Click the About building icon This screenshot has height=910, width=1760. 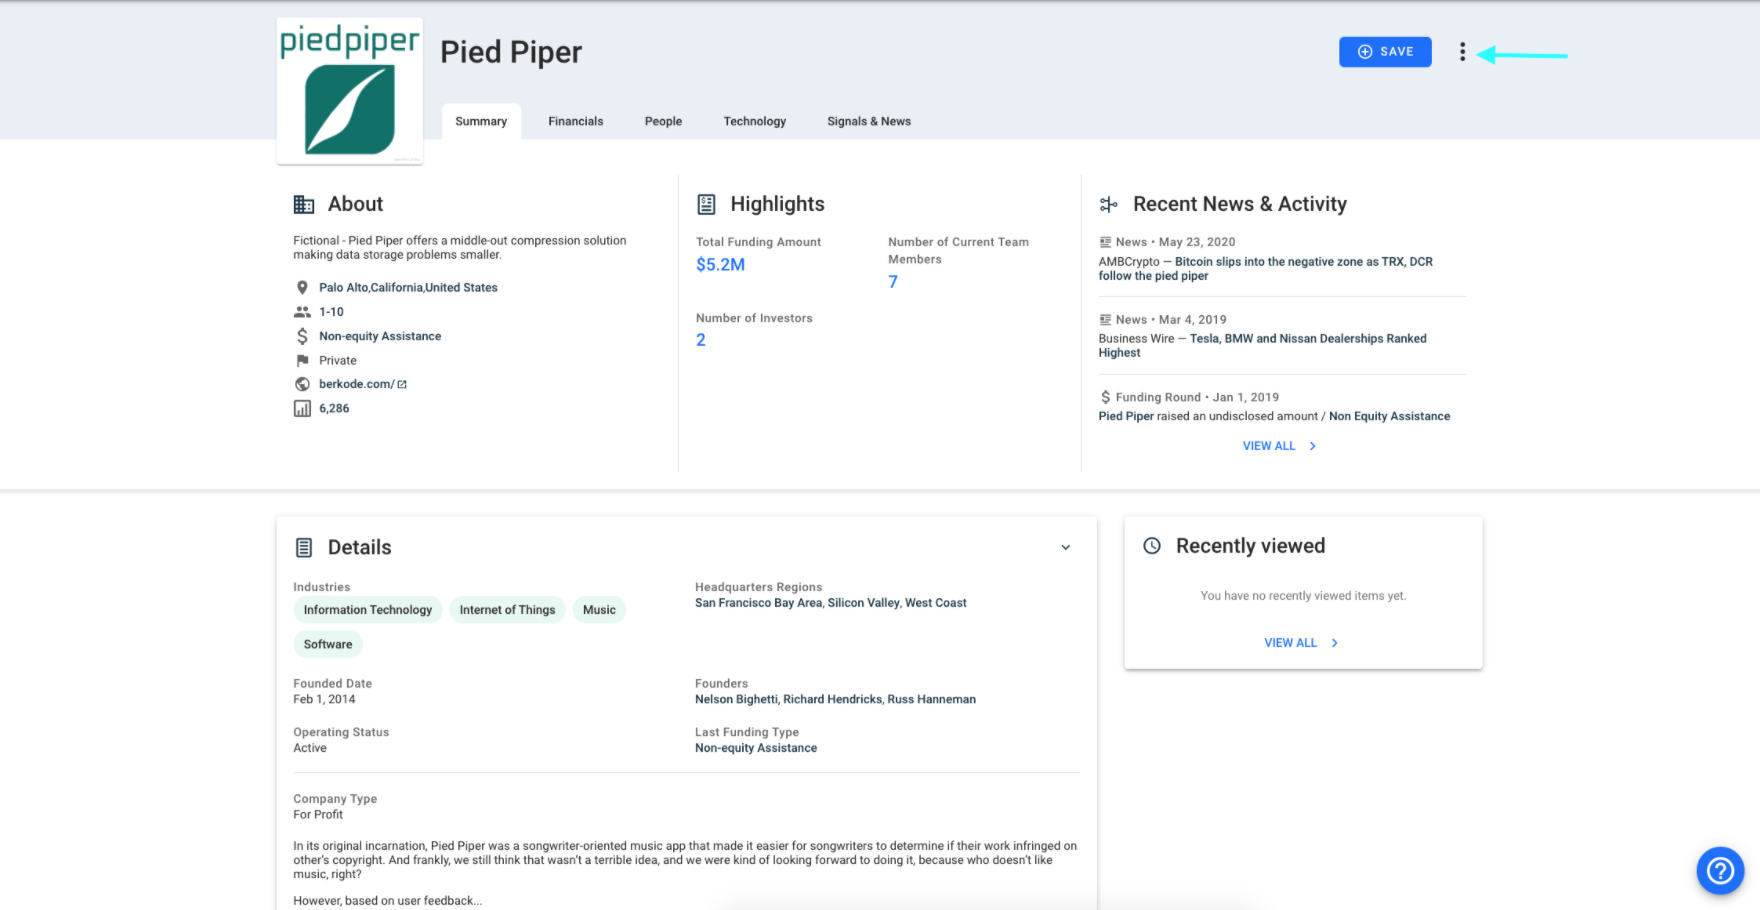[x=303, y=204]
